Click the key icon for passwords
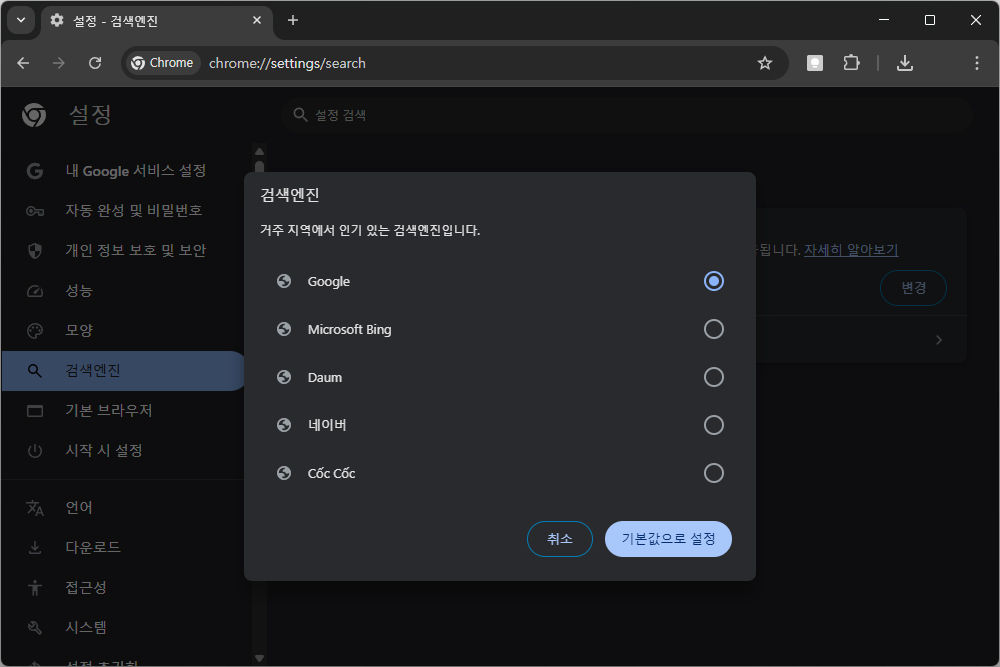Image resolution: width=1000 pixels, height=667 pixels. click(35, 211)
